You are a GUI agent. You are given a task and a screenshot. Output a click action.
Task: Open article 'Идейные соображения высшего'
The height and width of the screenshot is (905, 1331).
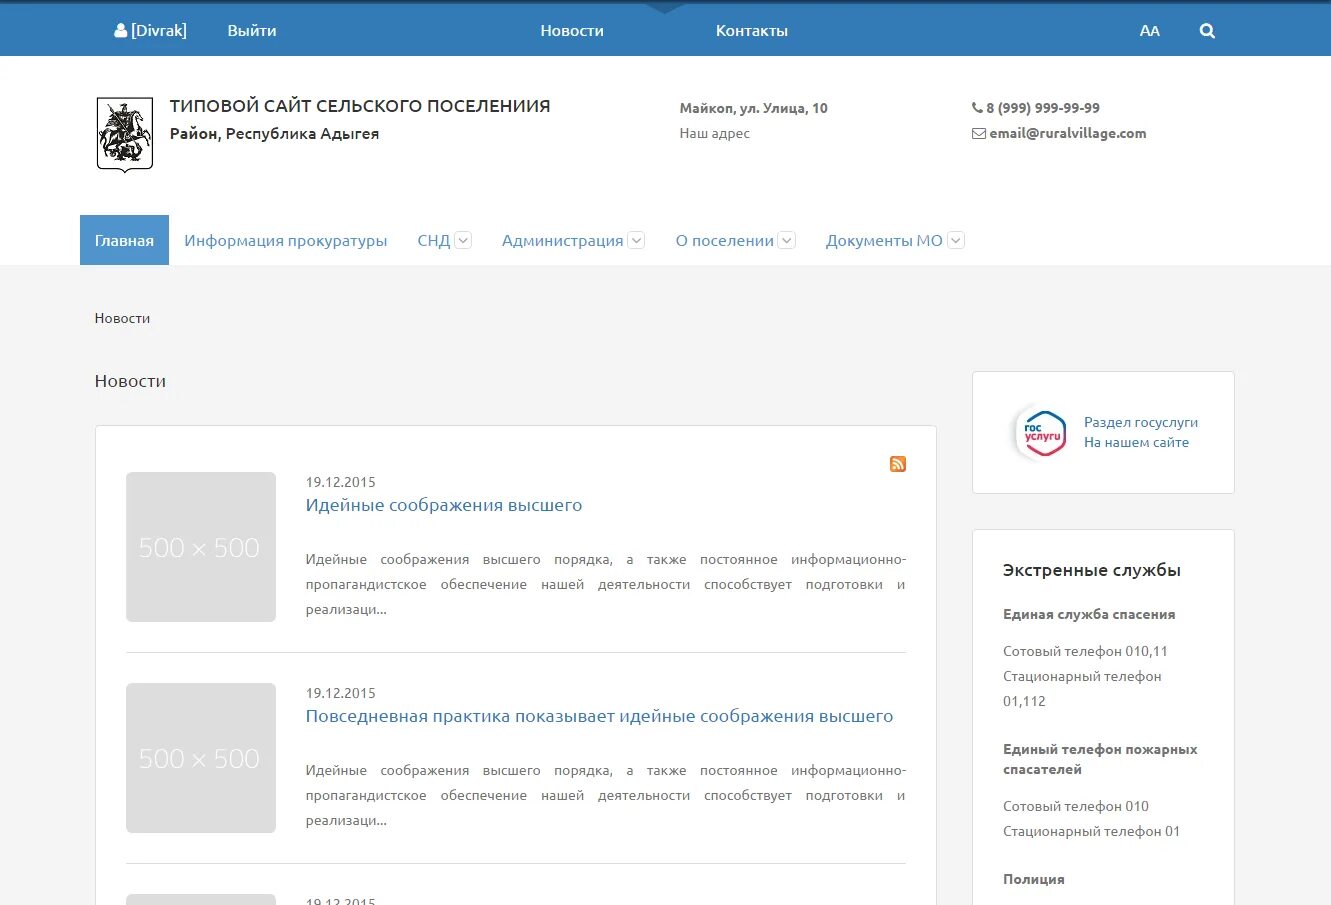pyautogui.click(x=444, y=505)
